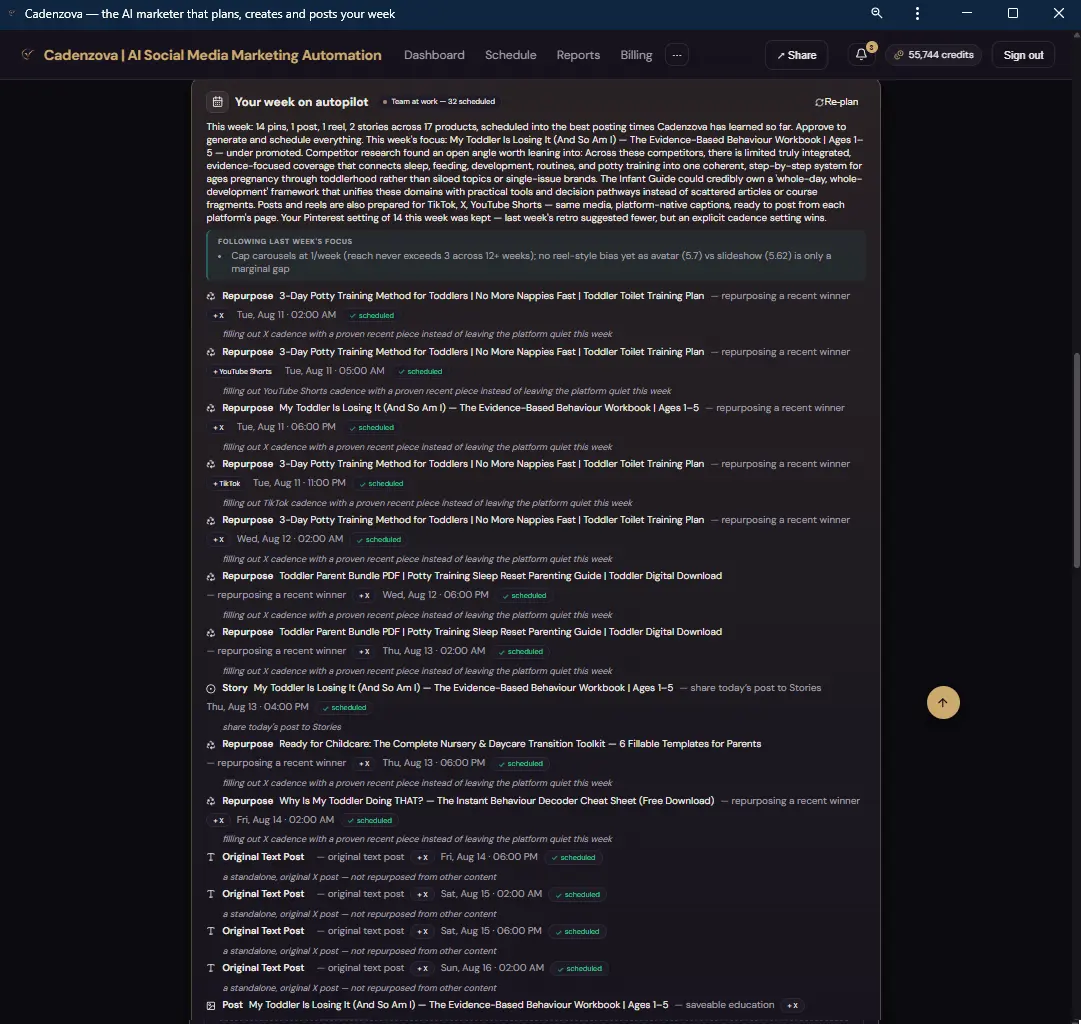
Task: Click the 'Wed, Aug 12 · 02:00 AM' timestamp
Action: [x=290, y=539]
